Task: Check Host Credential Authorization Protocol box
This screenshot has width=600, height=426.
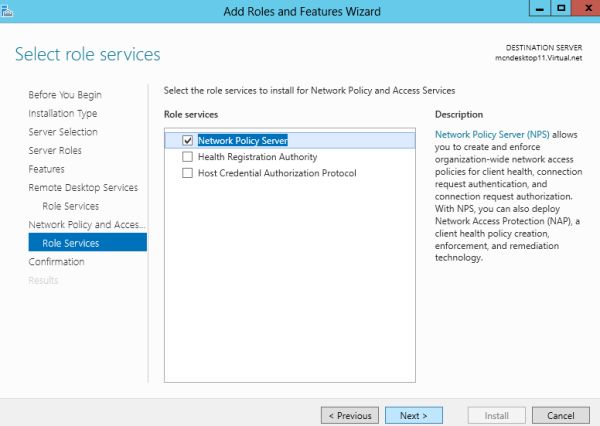Action: (x=187, y=173)
